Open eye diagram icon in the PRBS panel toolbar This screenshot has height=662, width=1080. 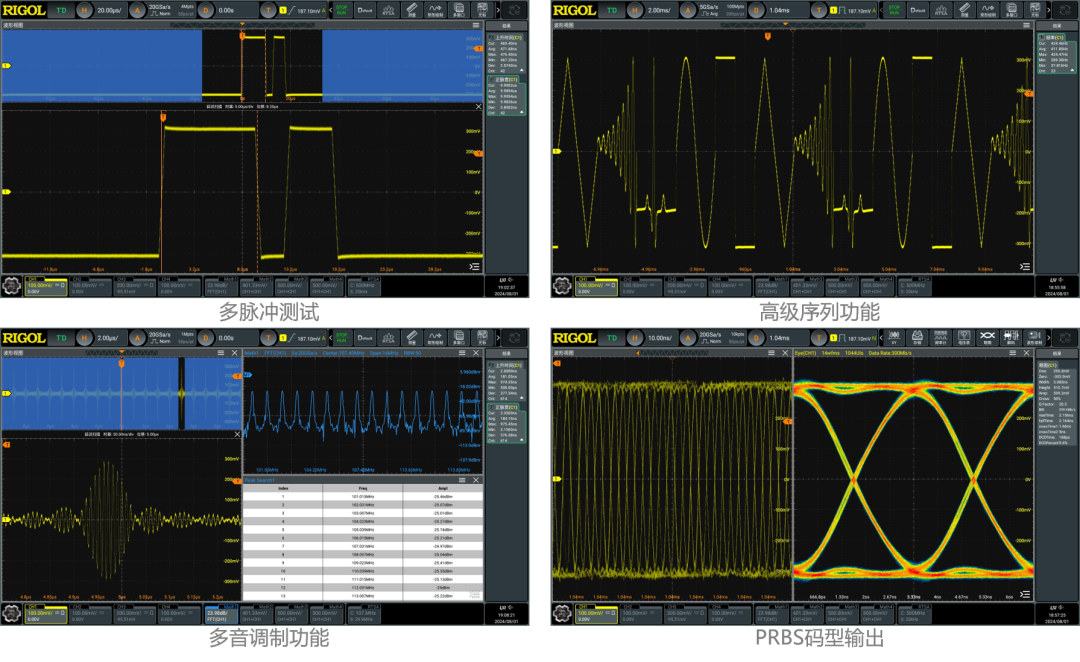coord(988,338)
